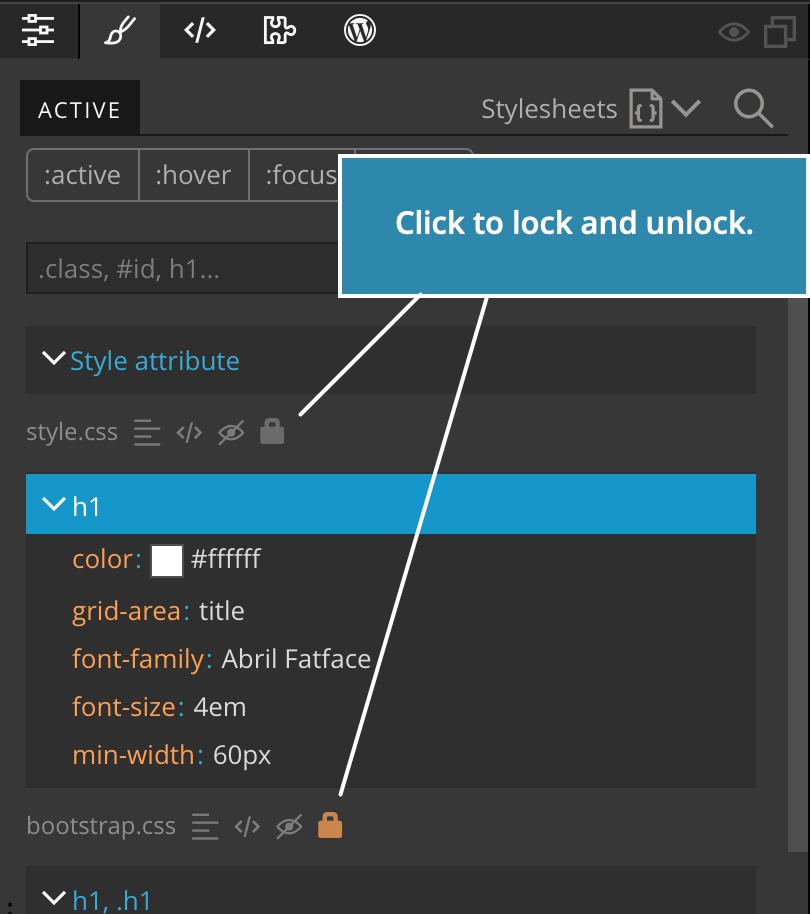Screen dimensions: 810x914
Task: Click the overlapping windows icon at top right
Action: click(x=780, y=31)
